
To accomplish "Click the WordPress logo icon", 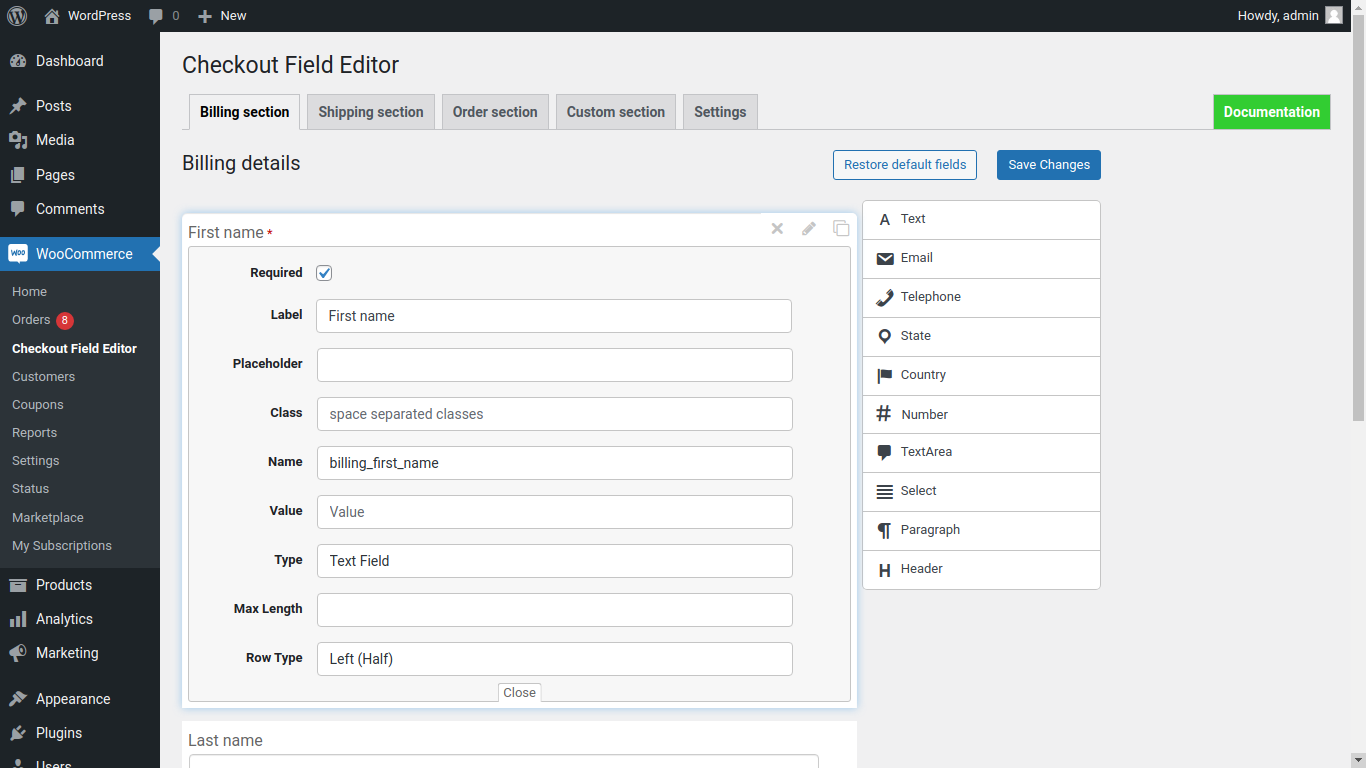I will click(x=17, y=16).
